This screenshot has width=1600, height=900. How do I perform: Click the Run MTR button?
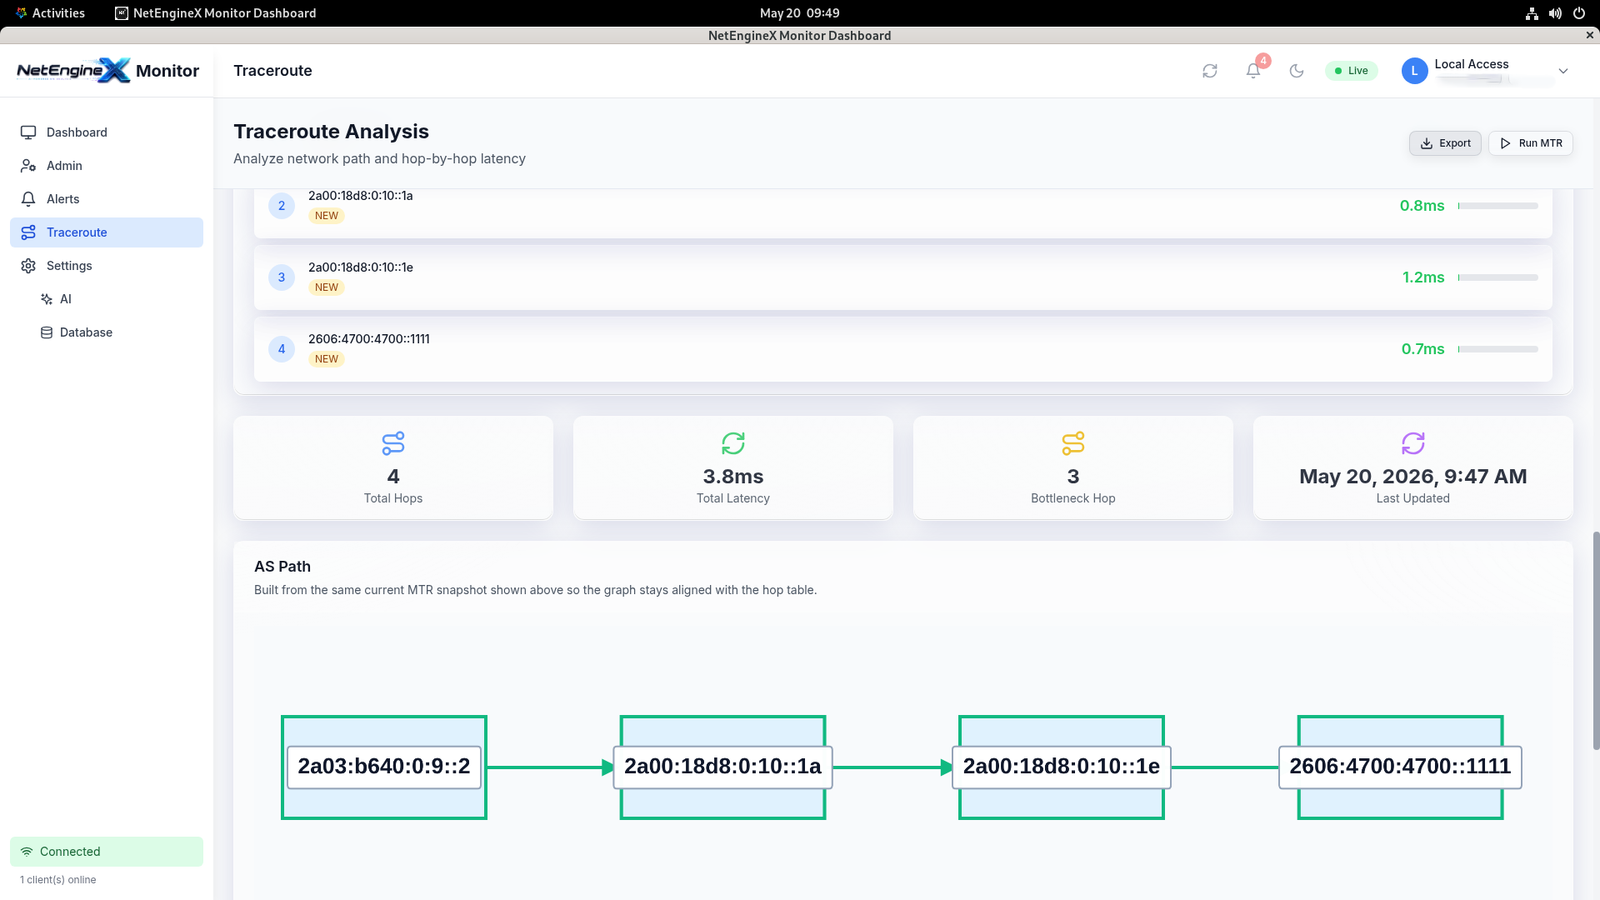(x=1531, y=143)
